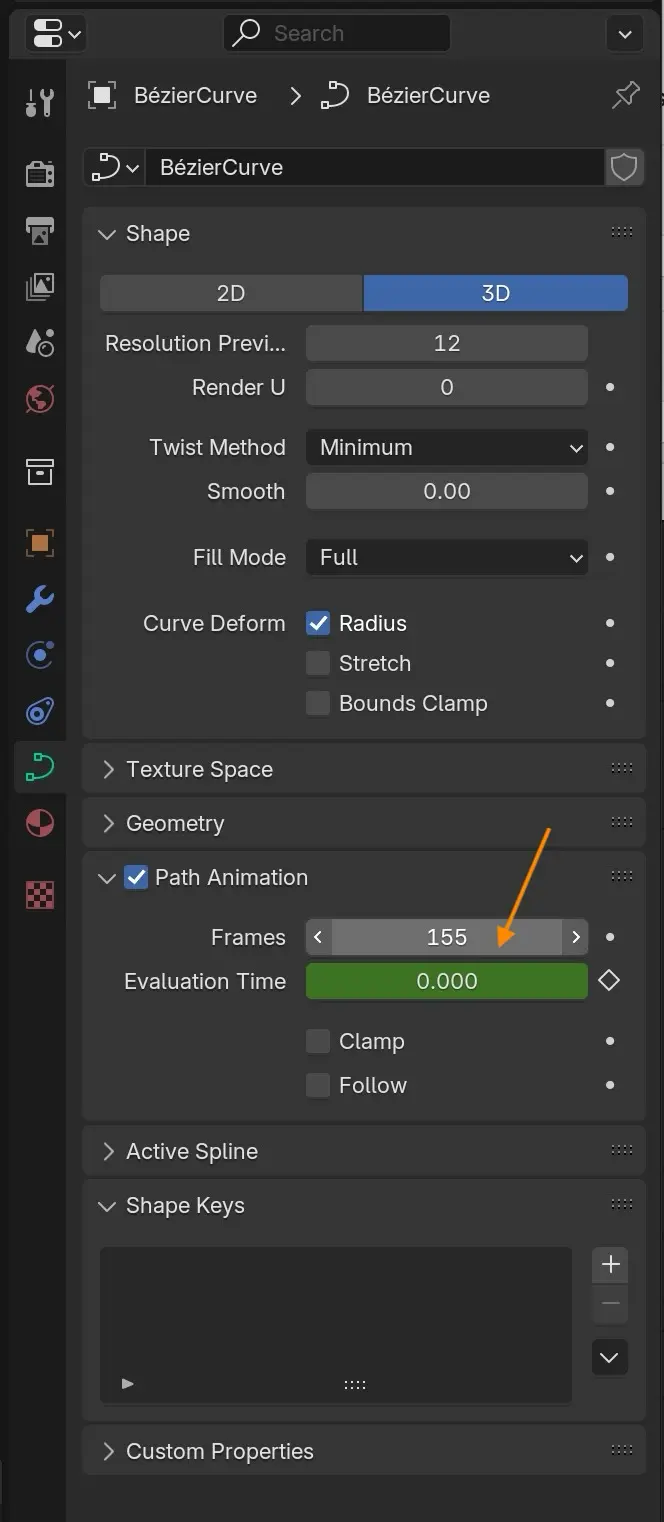Click the fake user shield icon
Screen dimensions: 664x1522
[624, 167]
